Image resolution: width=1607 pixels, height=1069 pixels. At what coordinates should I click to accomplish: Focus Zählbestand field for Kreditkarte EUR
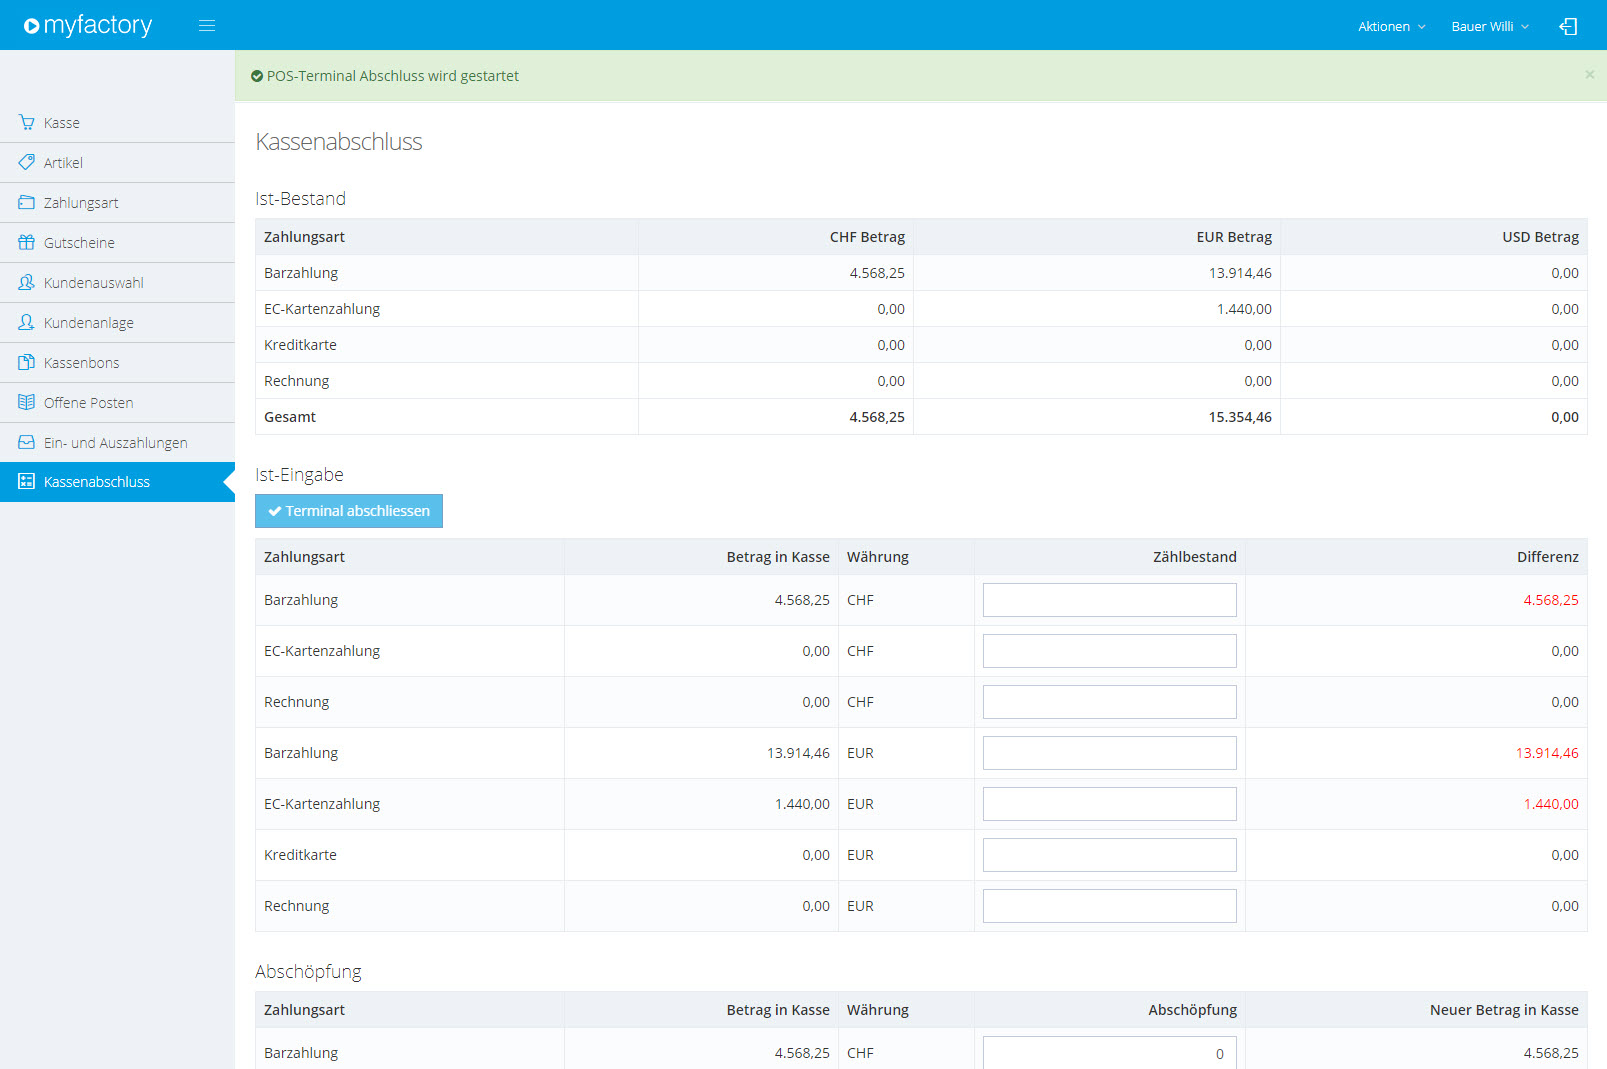click(1109, 855)
